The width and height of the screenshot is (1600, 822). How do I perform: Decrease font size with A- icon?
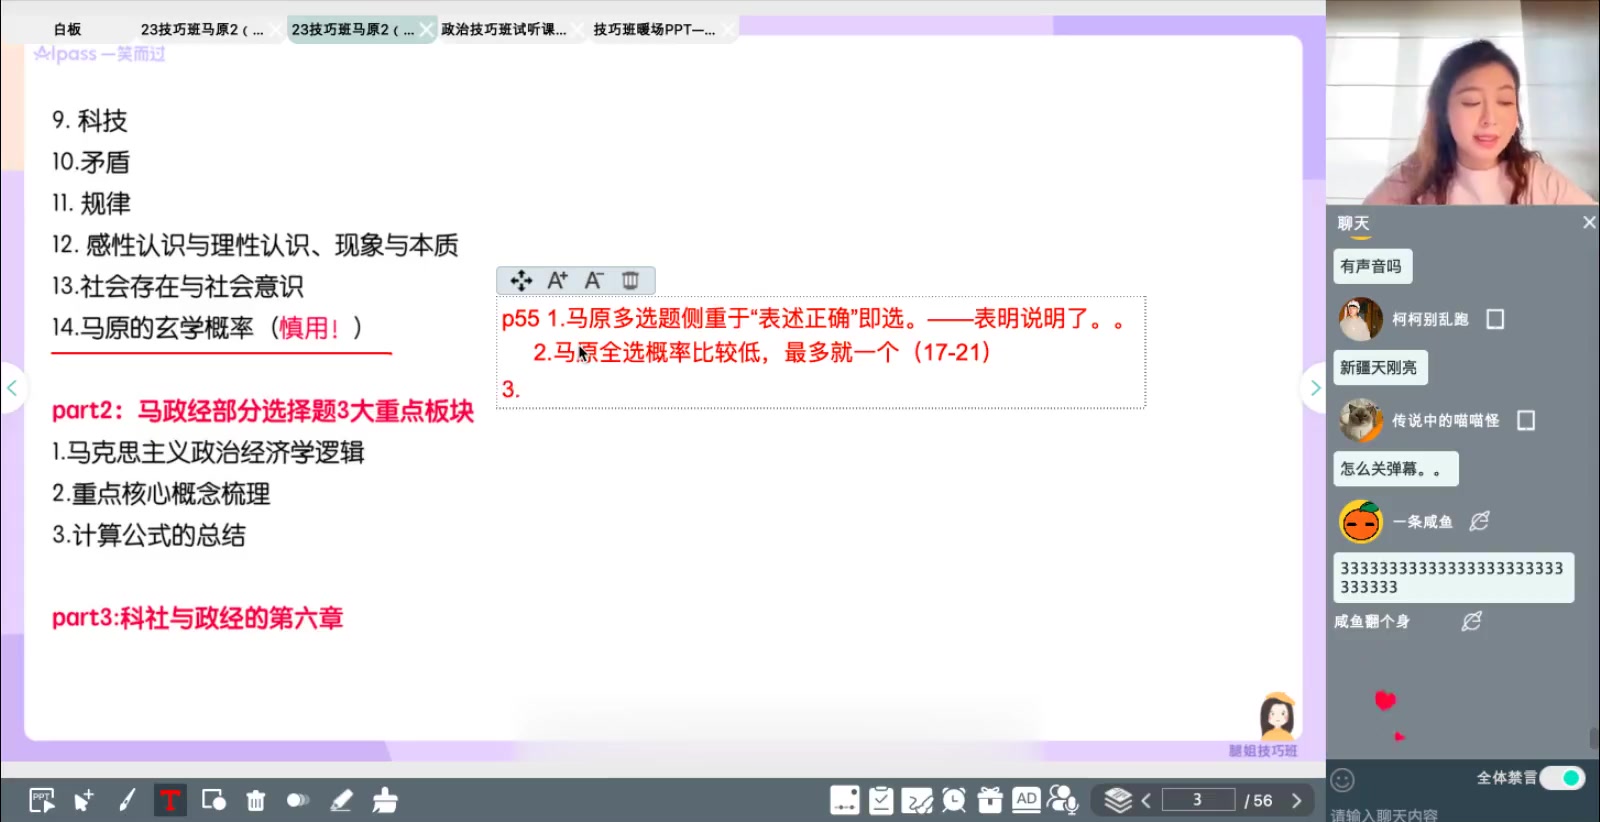(594, 281)
